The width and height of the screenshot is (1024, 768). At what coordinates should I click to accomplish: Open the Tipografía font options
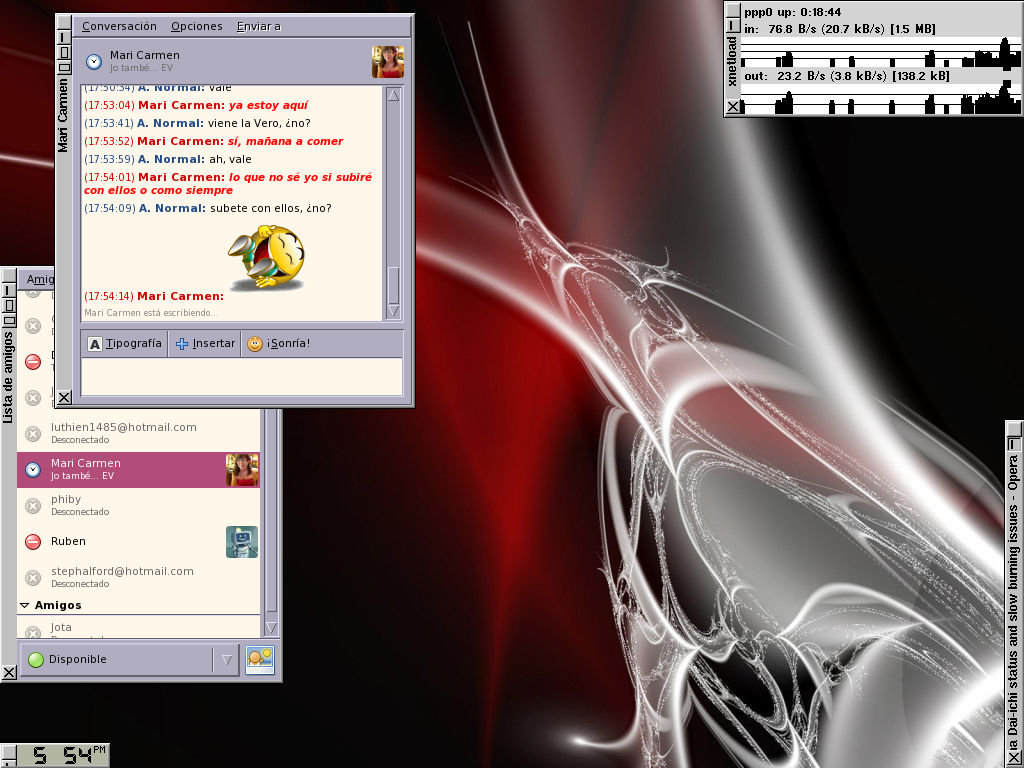(125, 344)
